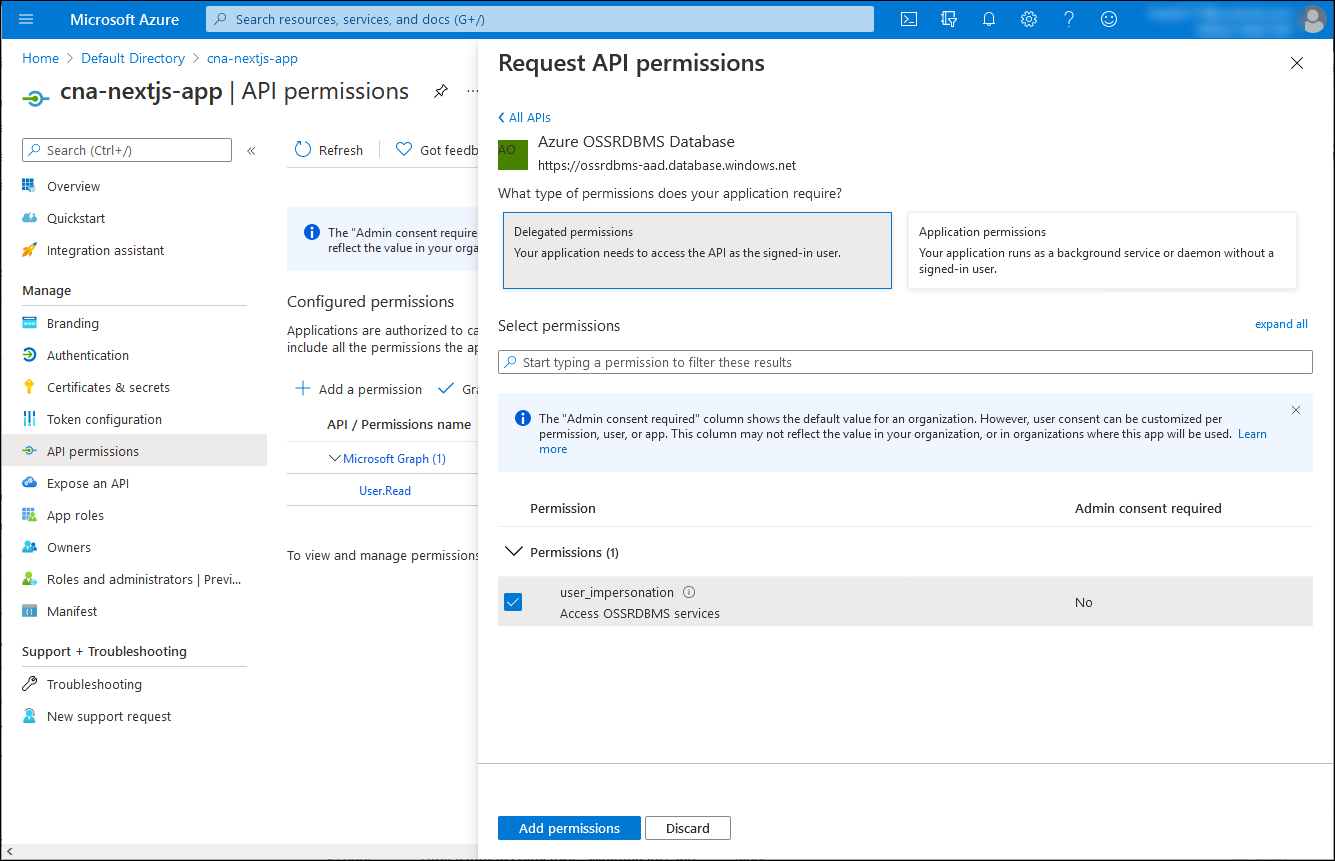Image resolution: width=1335 pixels, height=861 pixels.
Task: Open Integration assistant in the sidebar
Action: 105,250
